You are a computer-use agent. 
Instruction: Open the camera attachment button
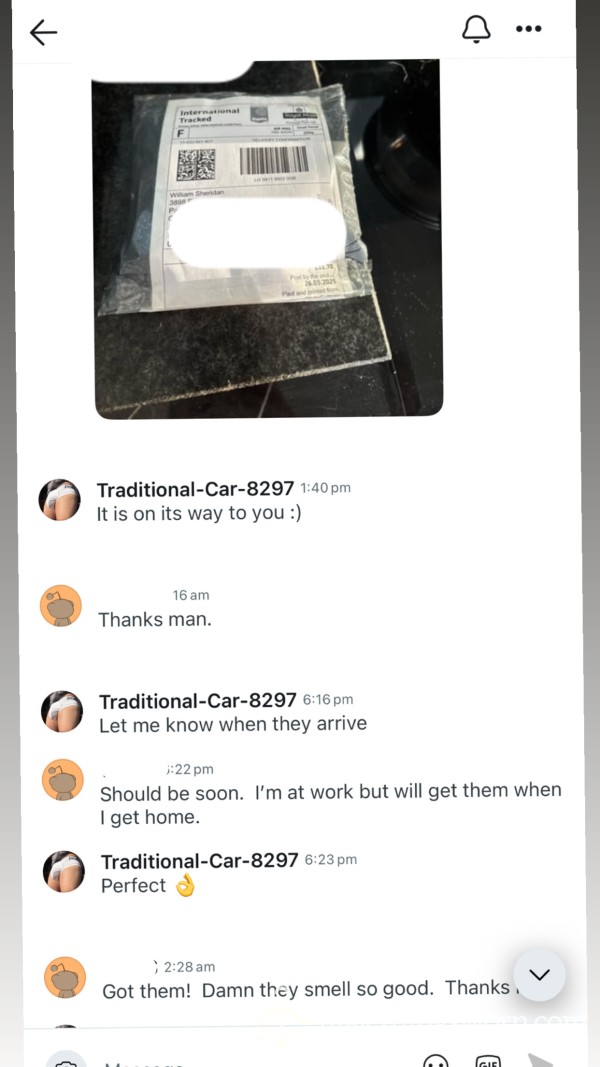point(66,1060)
